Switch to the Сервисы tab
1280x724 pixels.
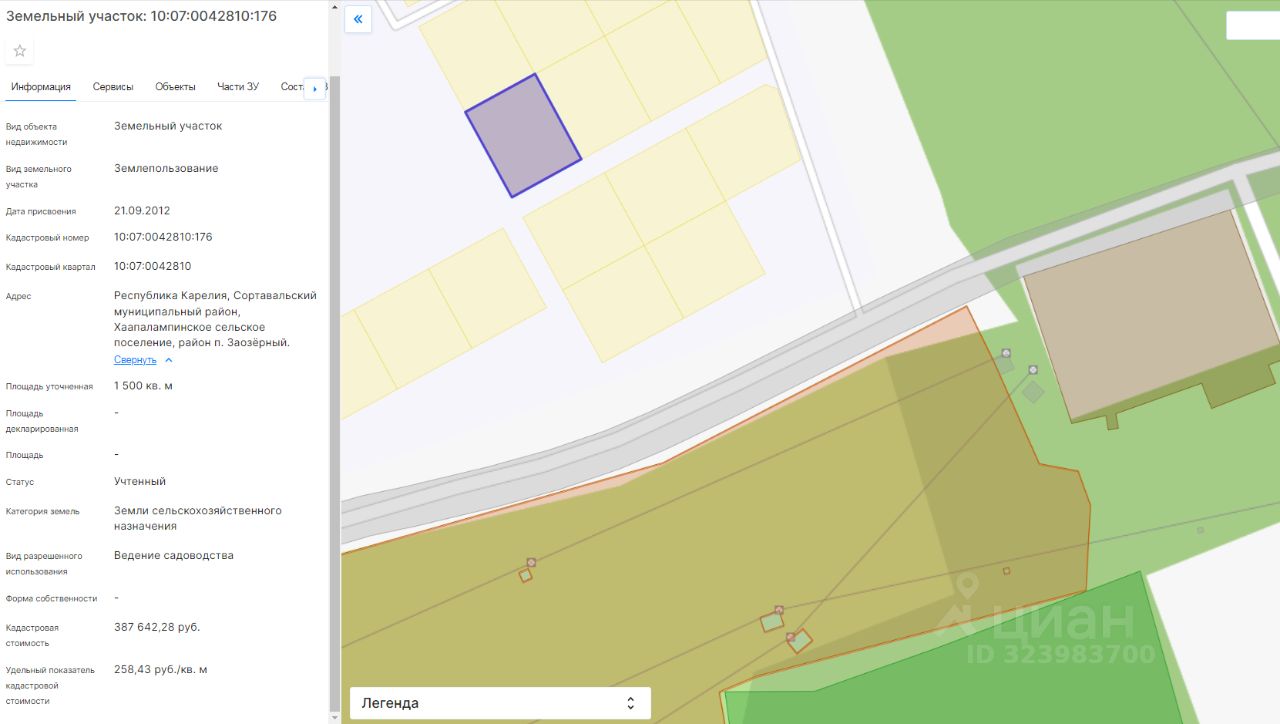[x=113, y=87]
